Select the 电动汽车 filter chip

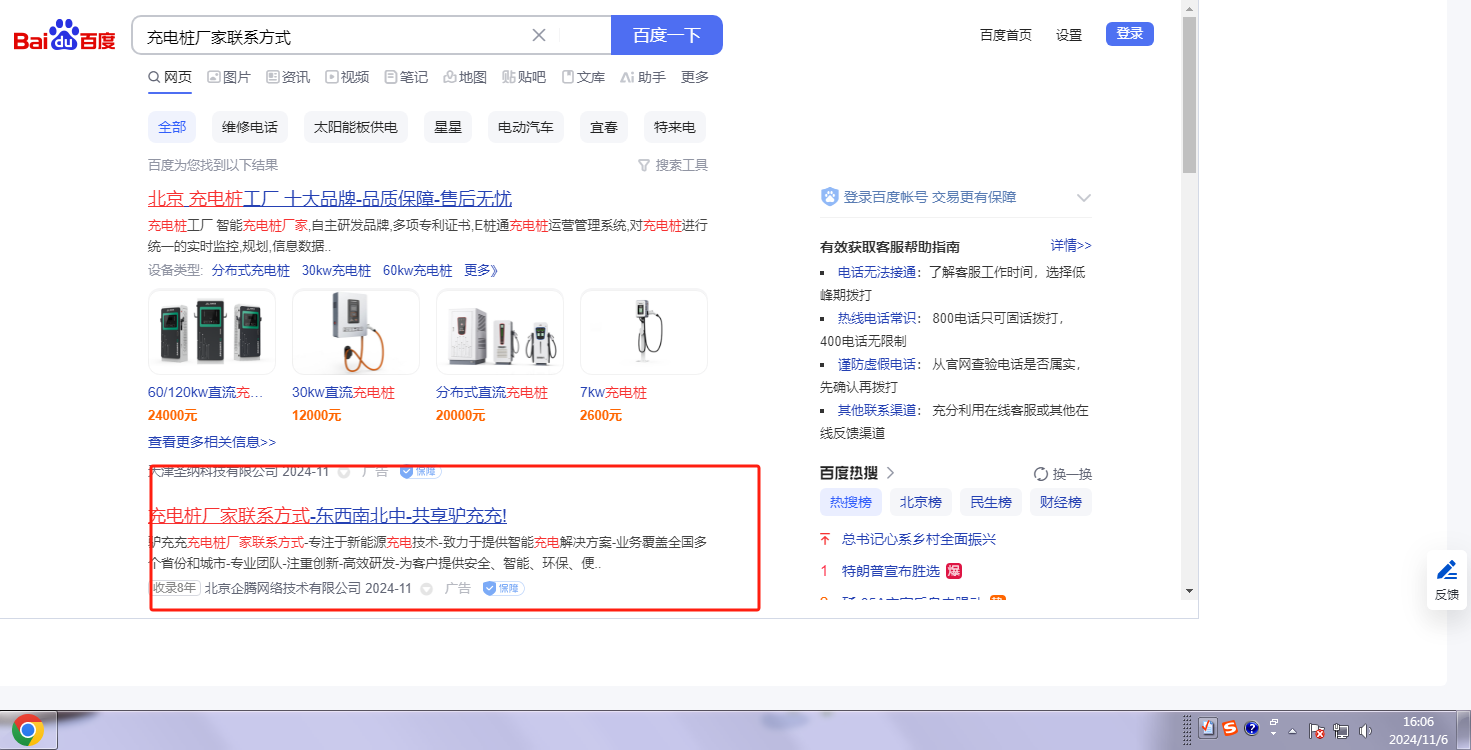pyautogui.click(x=526, y=127)
